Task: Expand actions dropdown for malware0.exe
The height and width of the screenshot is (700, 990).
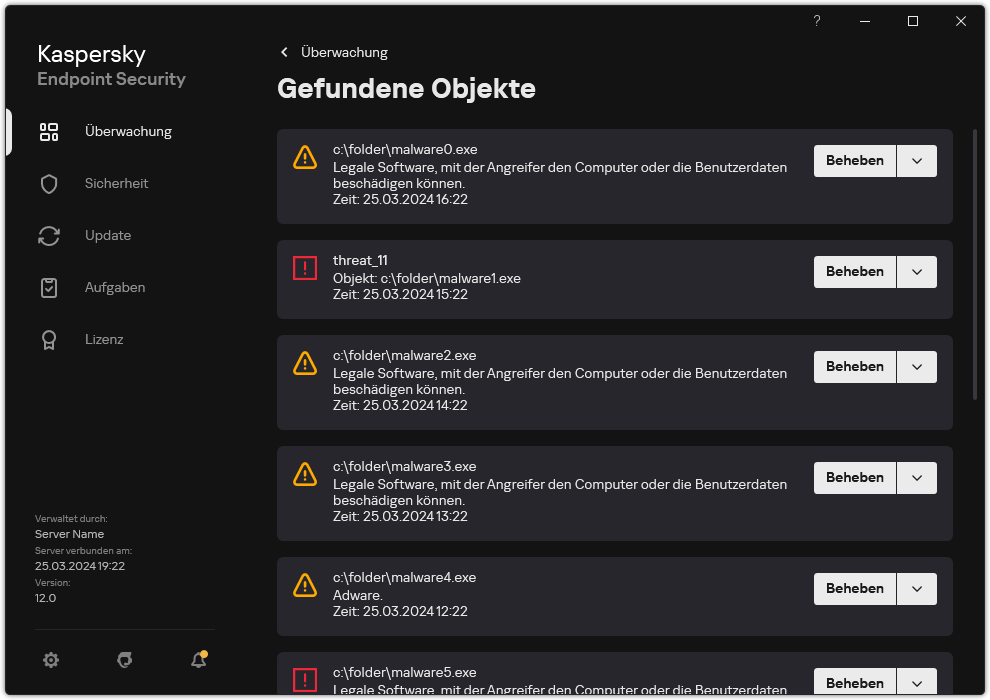Action: [x=917, y=160]
